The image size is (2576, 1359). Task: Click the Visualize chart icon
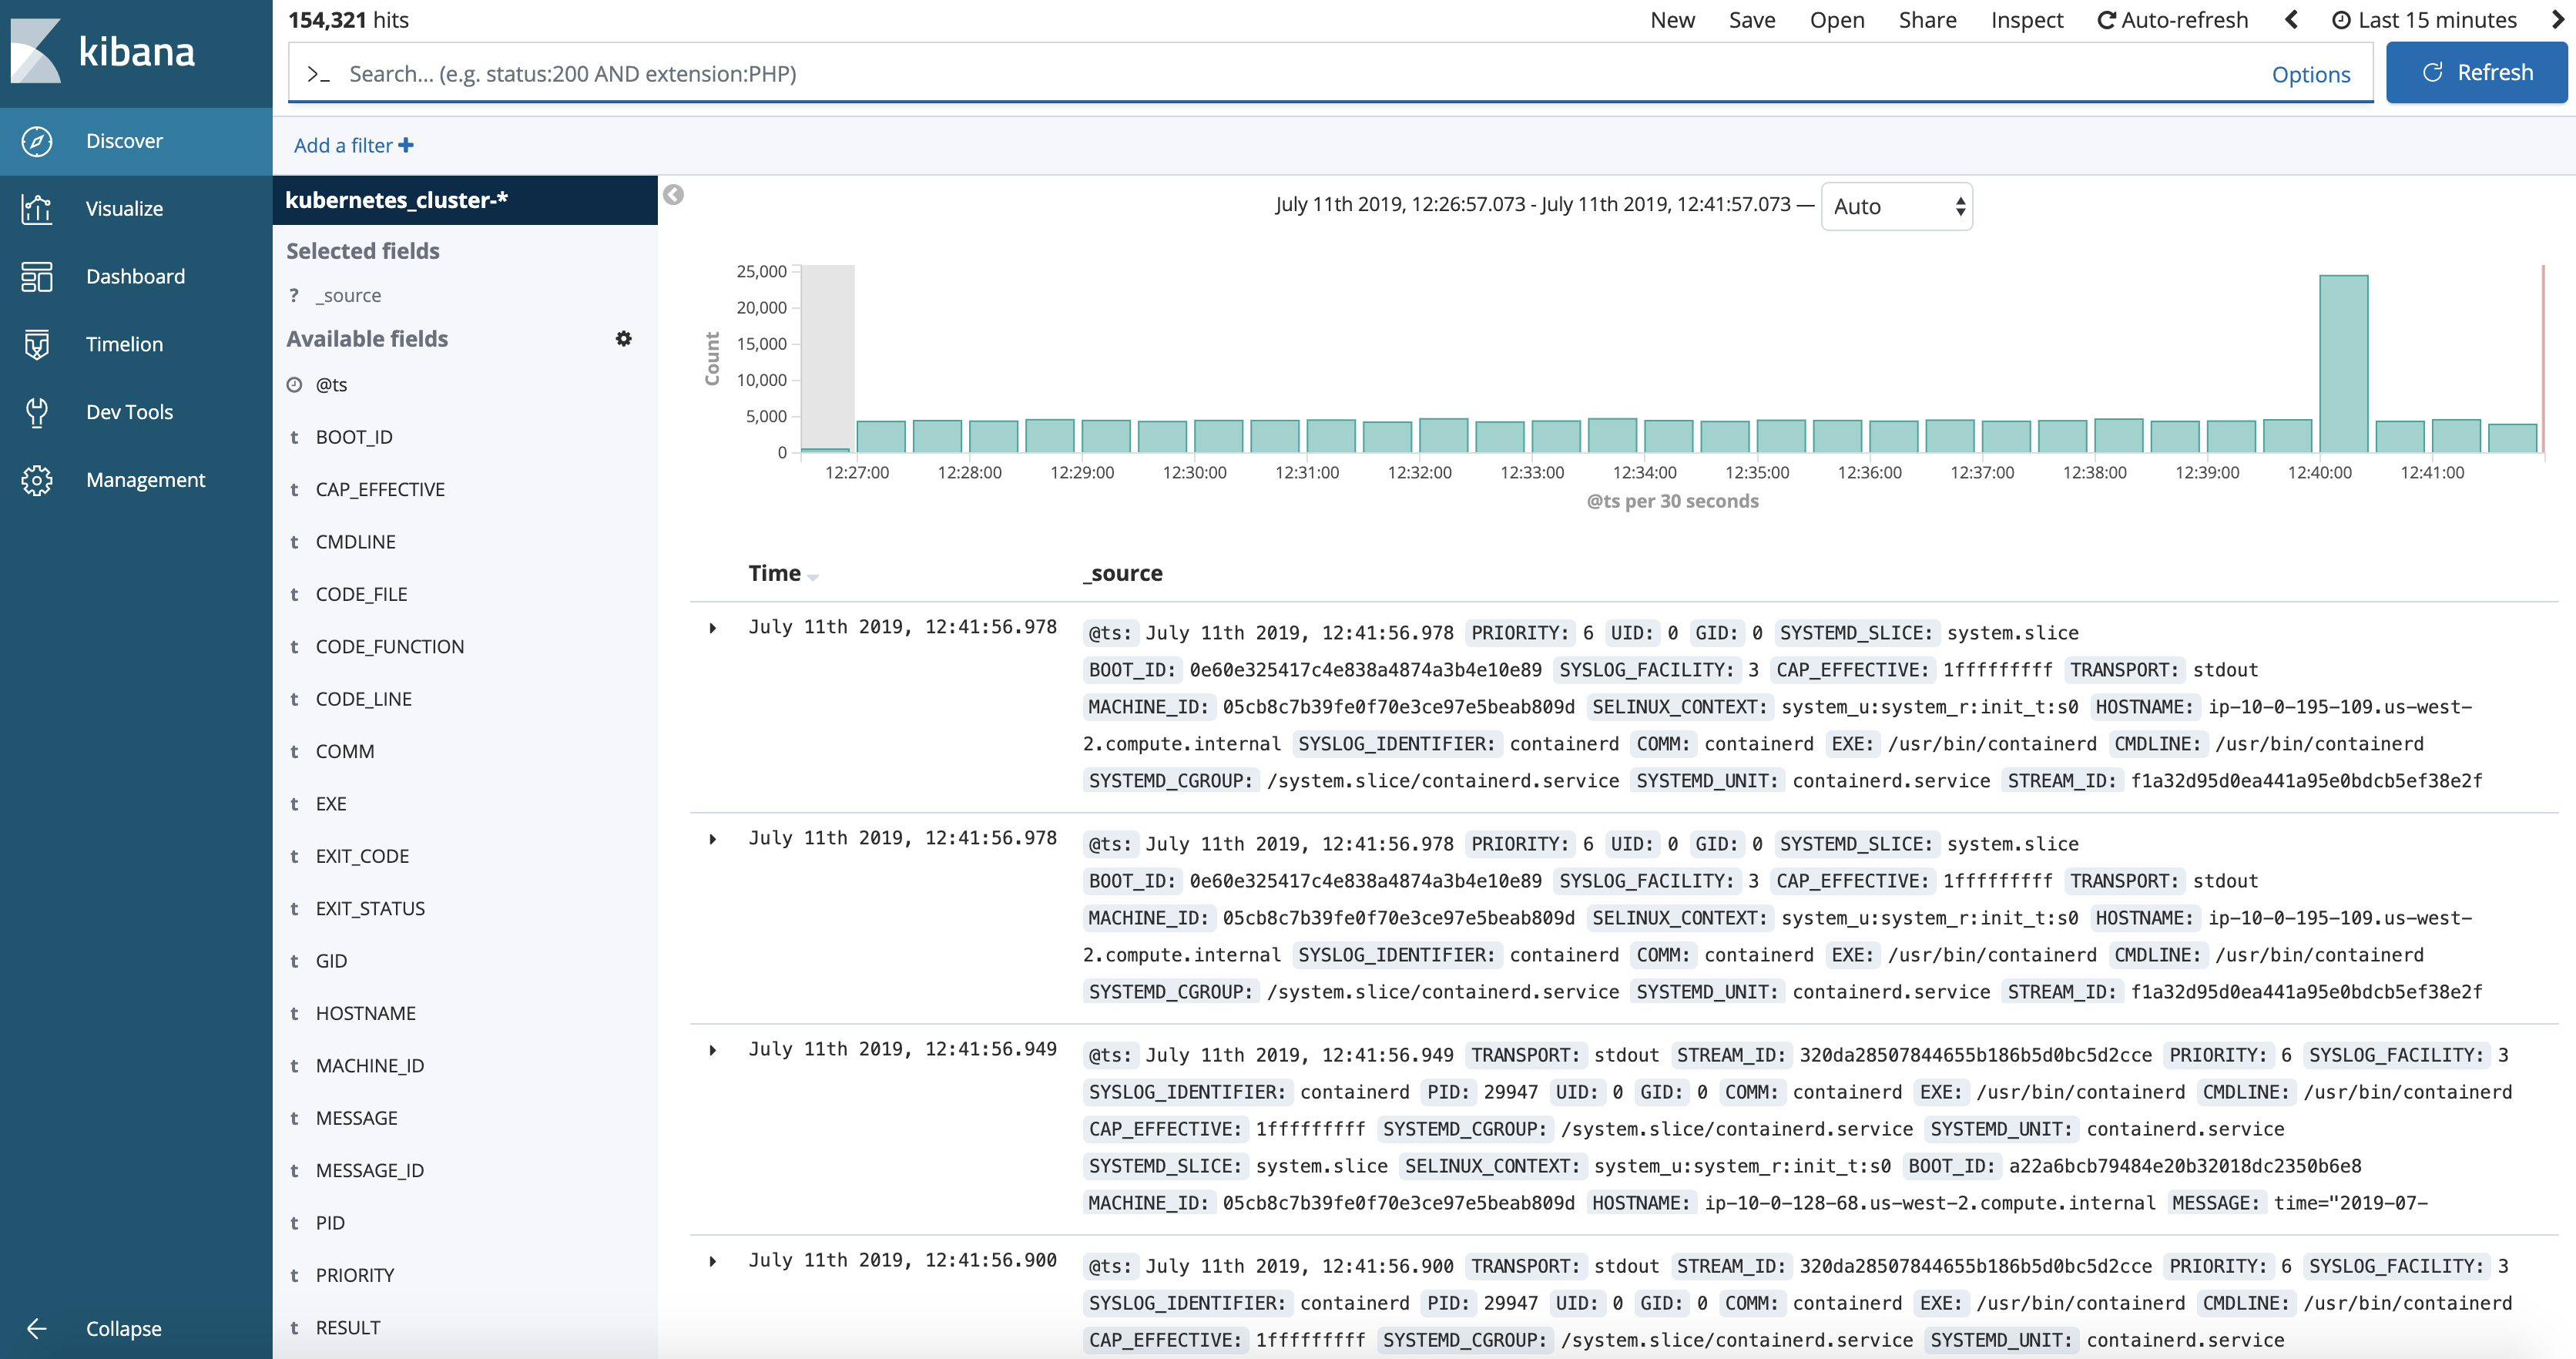[x=37, y=209]
